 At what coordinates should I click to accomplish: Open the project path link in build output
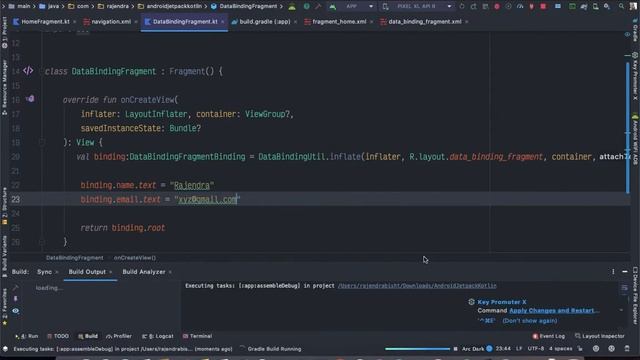[417, 286]
